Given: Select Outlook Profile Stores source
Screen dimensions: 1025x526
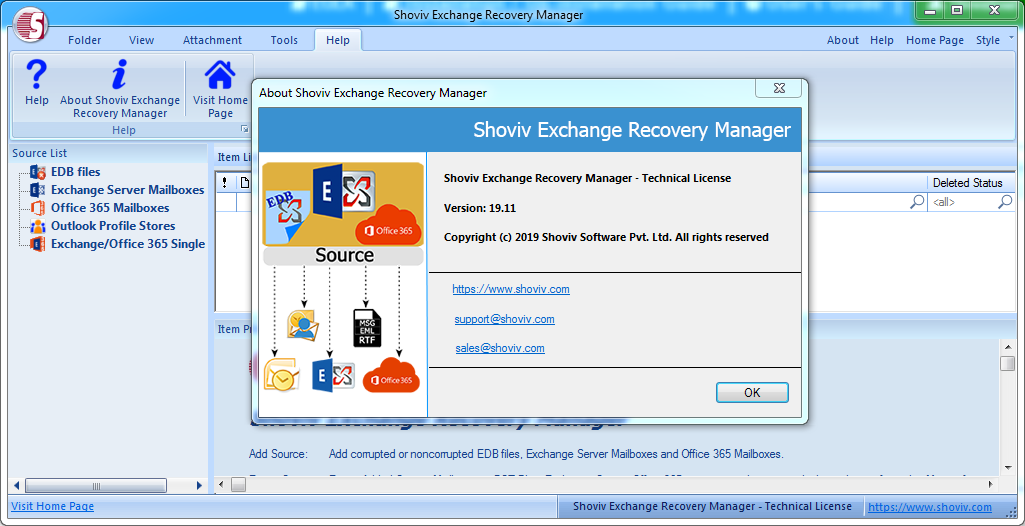Looking at the screenshot, I should click(x=113, y=226).
